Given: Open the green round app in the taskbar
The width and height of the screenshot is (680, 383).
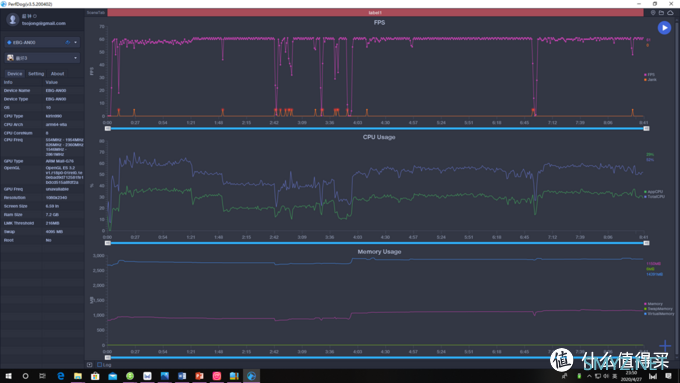Looking at the screenshot, I should 130,376.
